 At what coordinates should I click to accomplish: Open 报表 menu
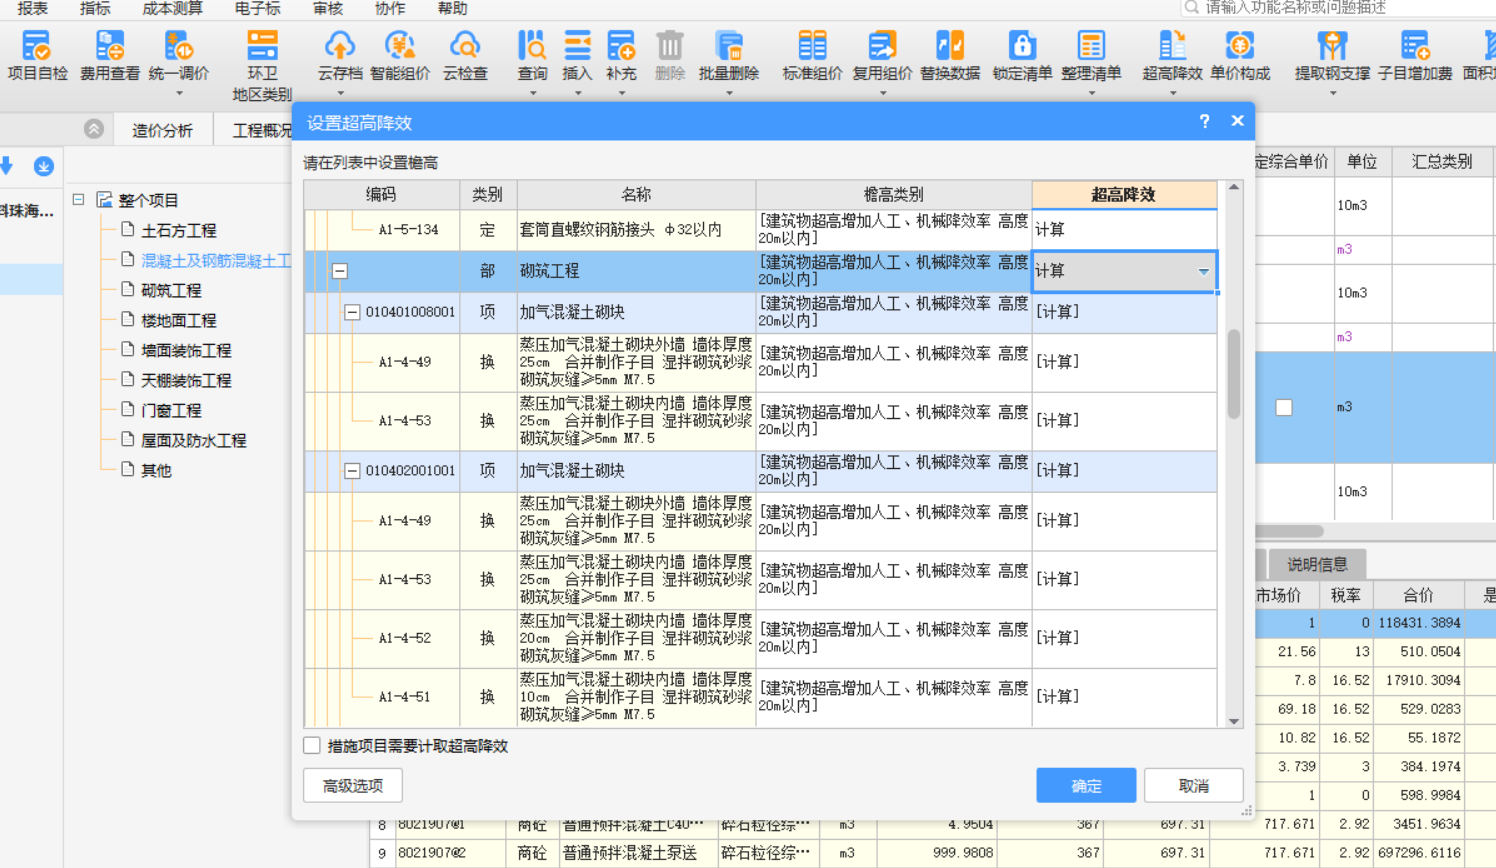coord(33,8)
